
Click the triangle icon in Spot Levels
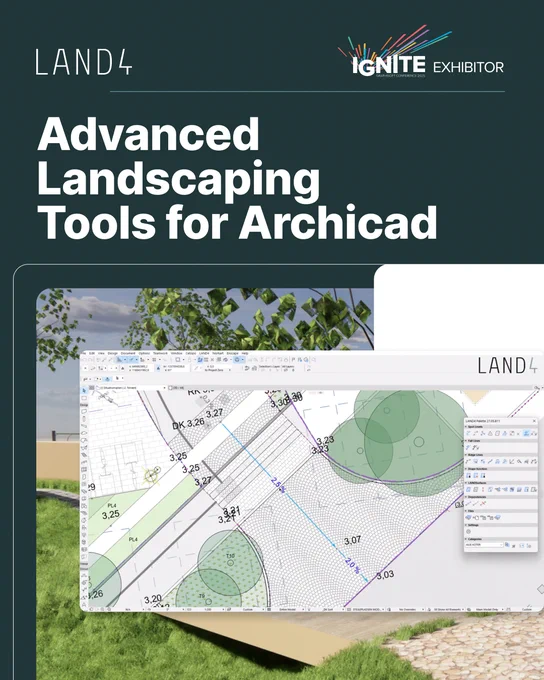point(490,433)
